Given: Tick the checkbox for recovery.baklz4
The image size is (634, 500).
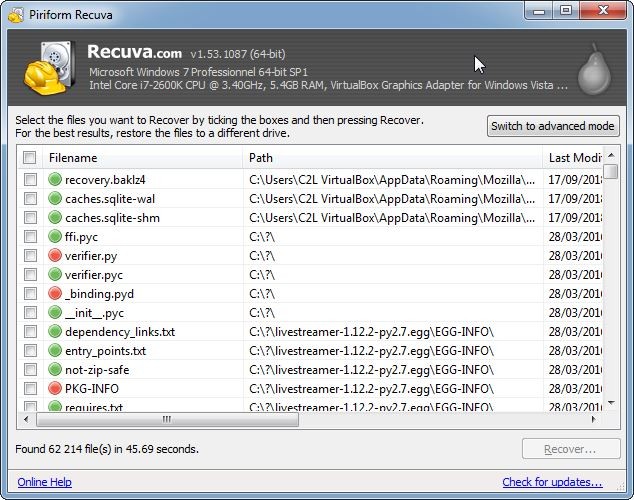Looking at the screenshot, I should pyautogui.click(x=30, y=179).
